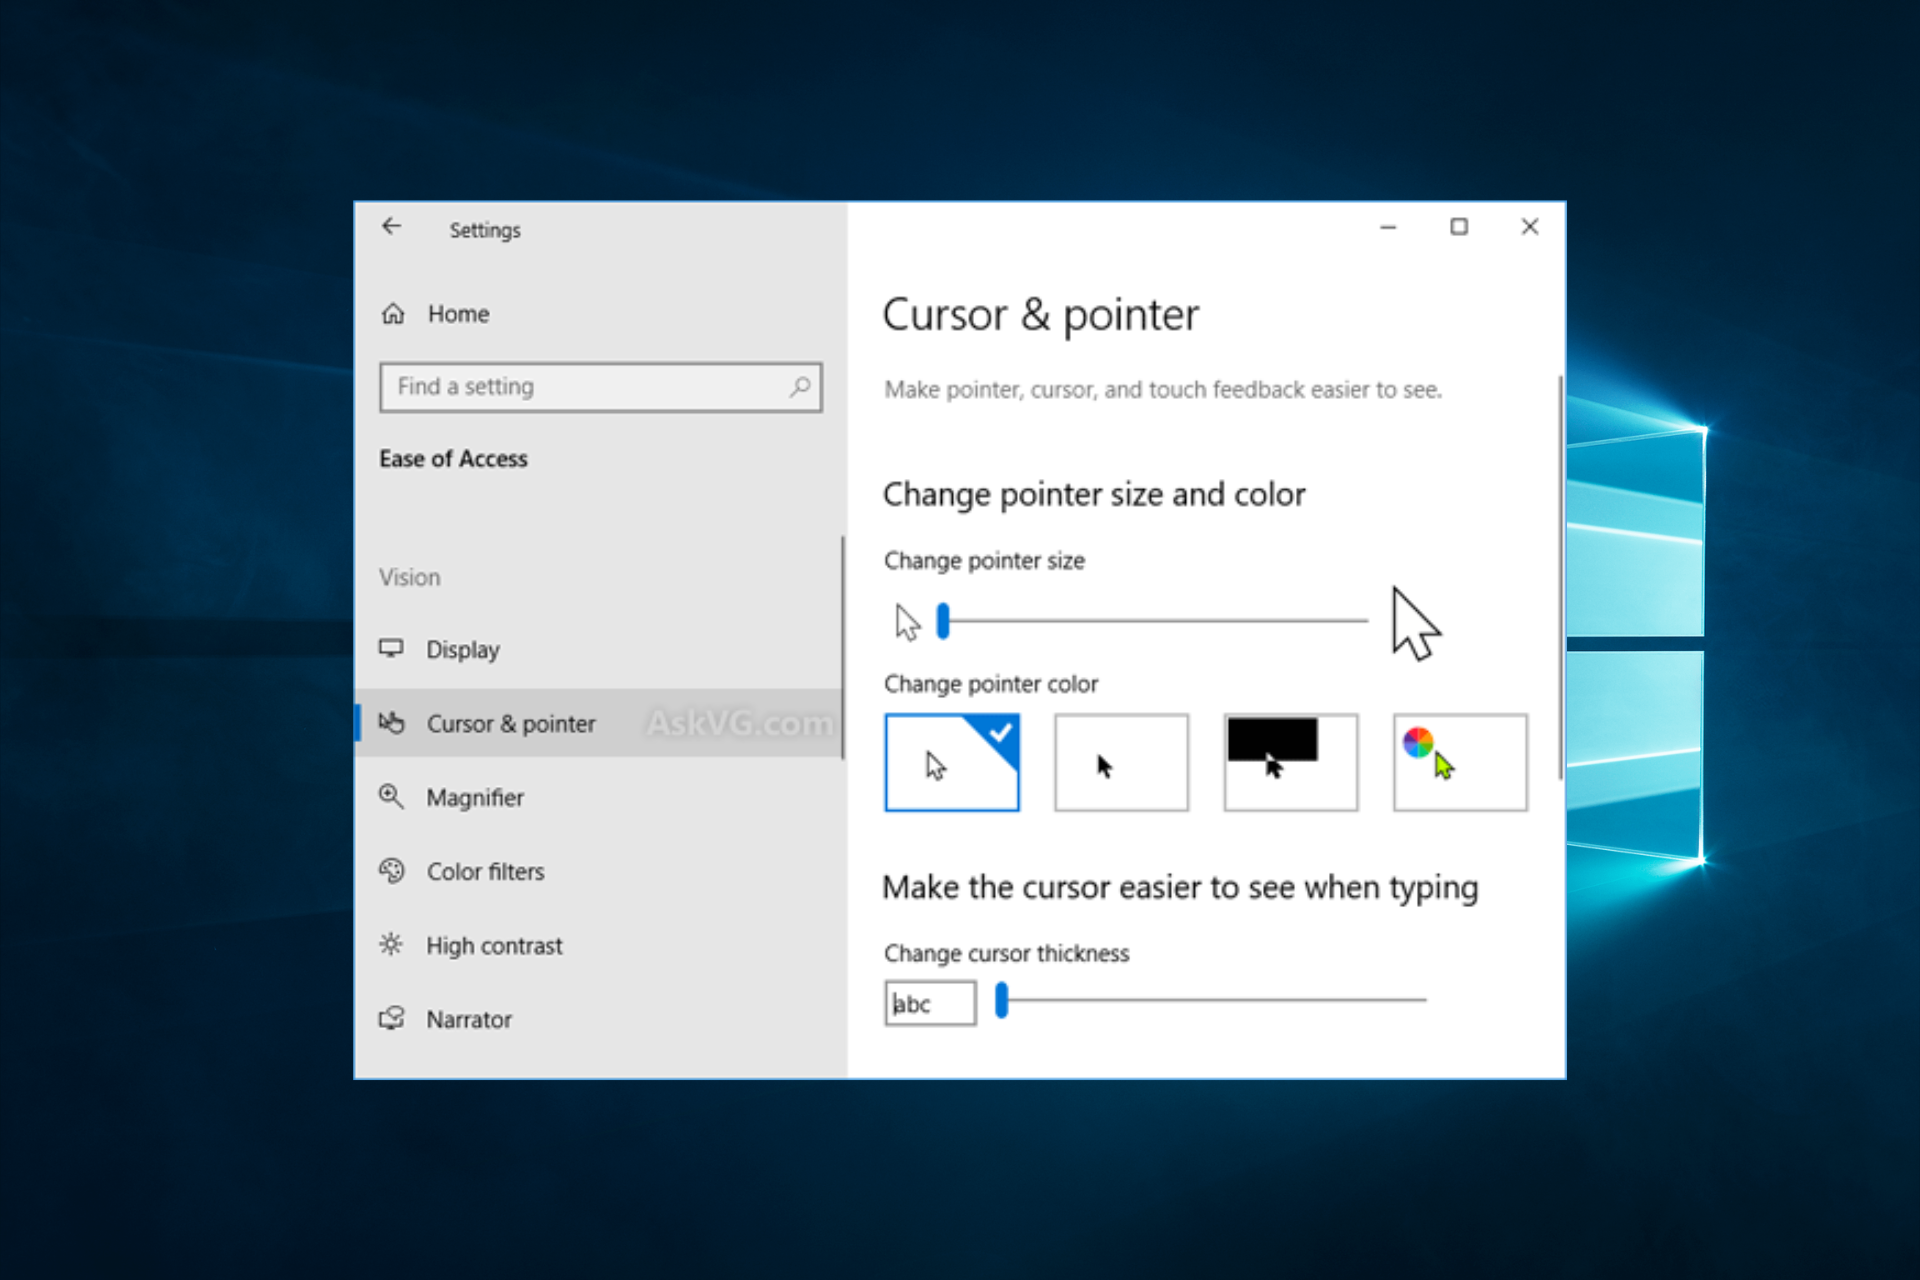Click the back arrow navigation icon
This screenshot has height=1280, width=1920.
tap(393, 229)
